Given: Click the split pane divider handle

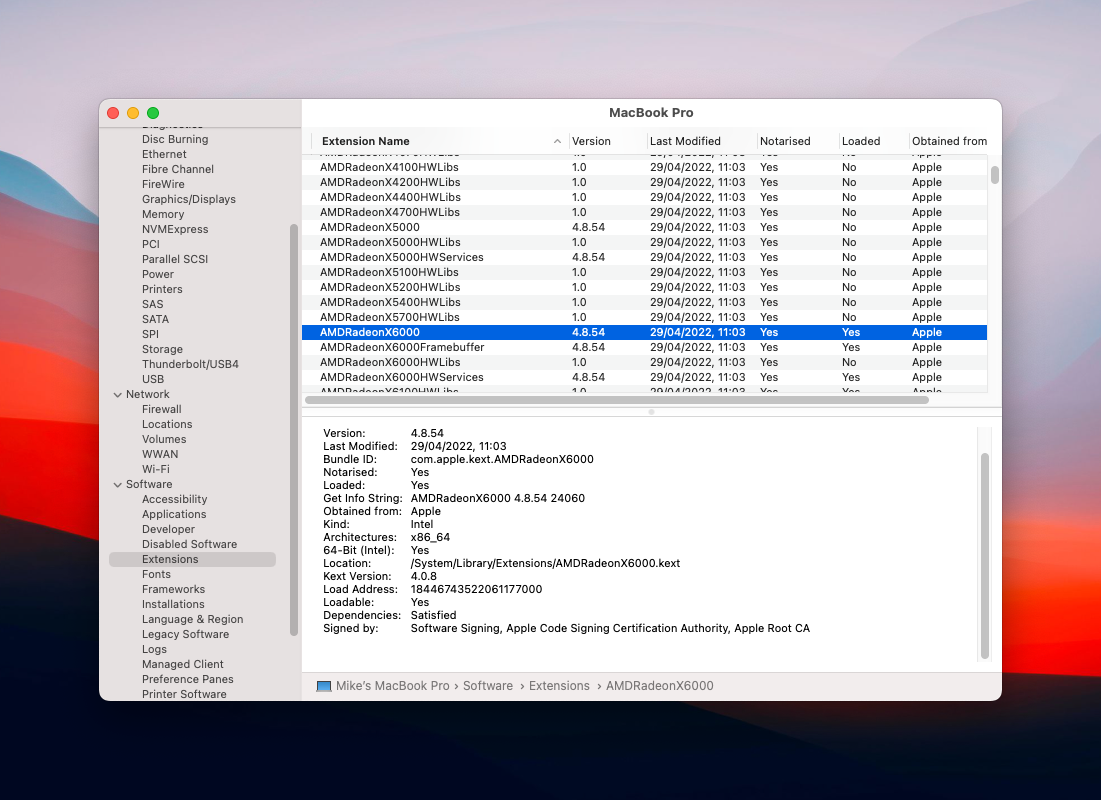Looking at the screenshot, I should (x=652, y=412).
